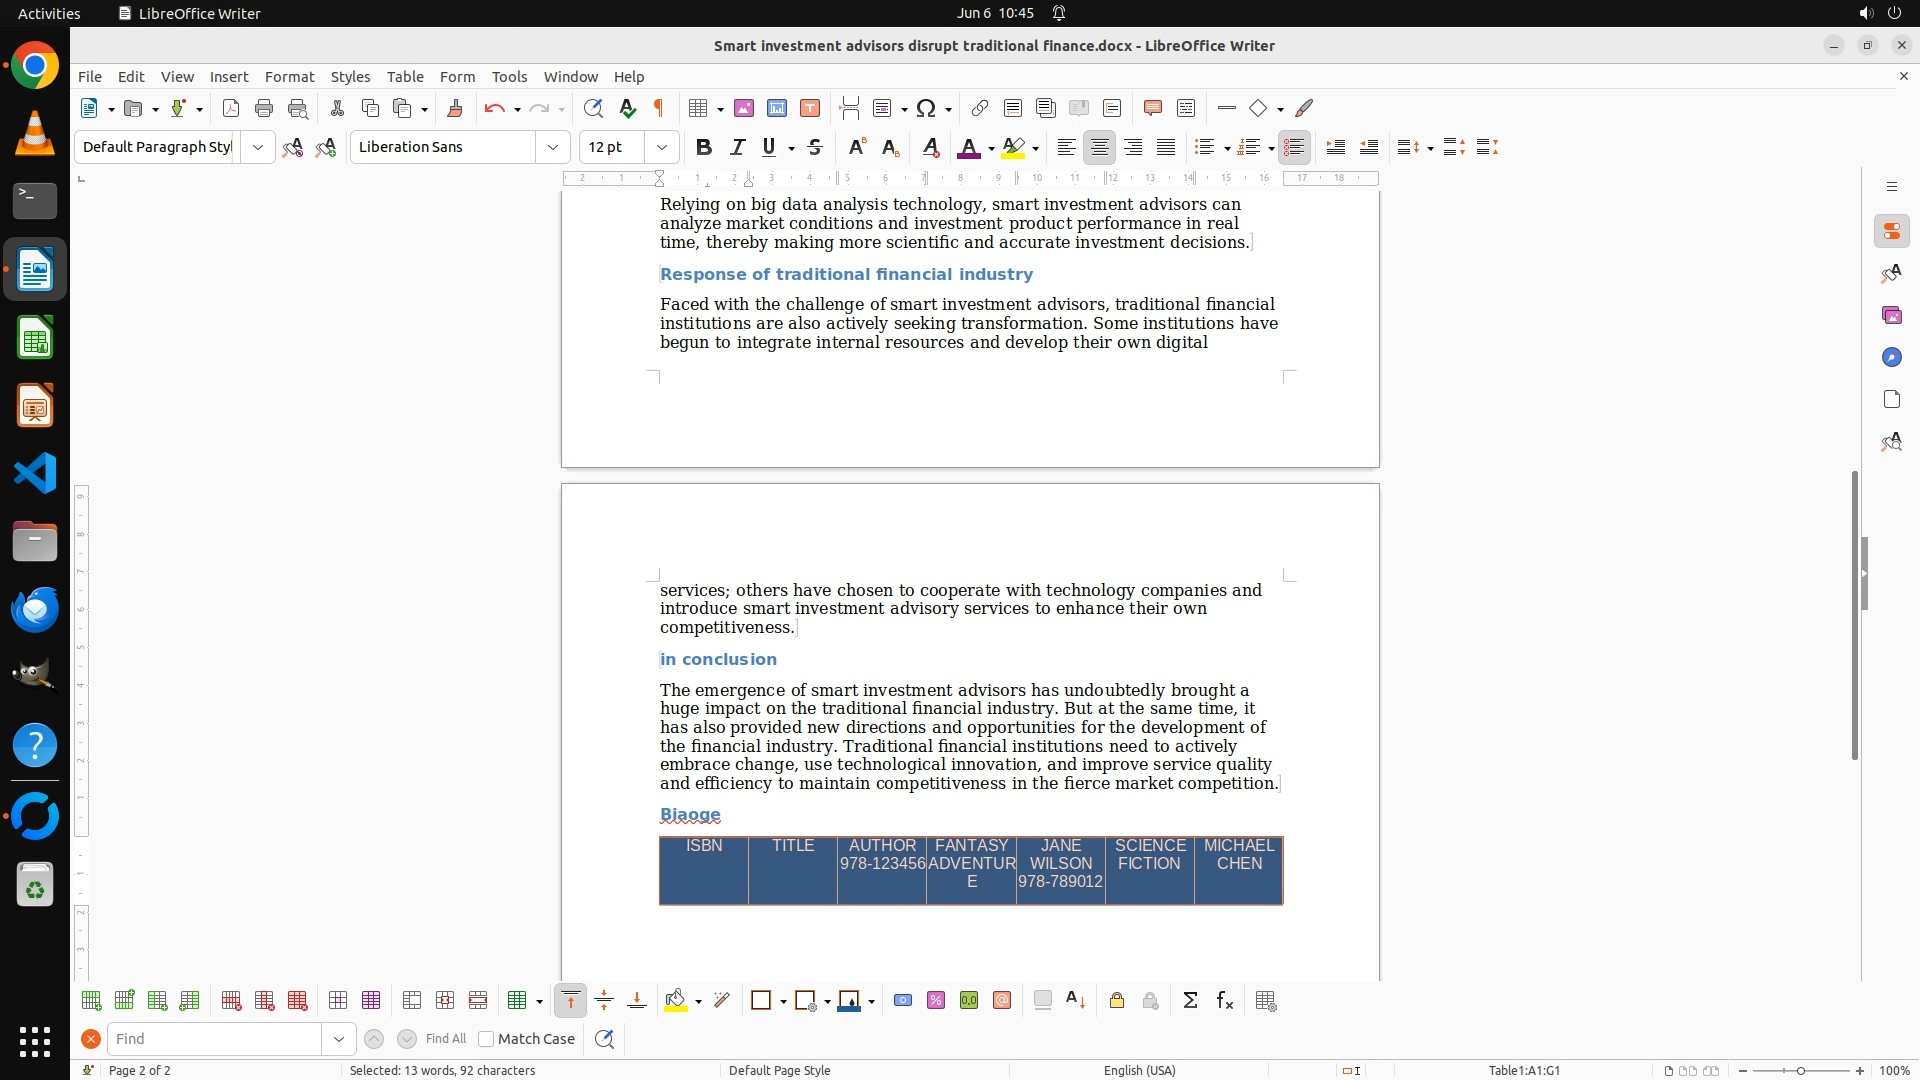Open the Table menu
This screenshot has height=1080, width=1920.
tap(405, 76)
